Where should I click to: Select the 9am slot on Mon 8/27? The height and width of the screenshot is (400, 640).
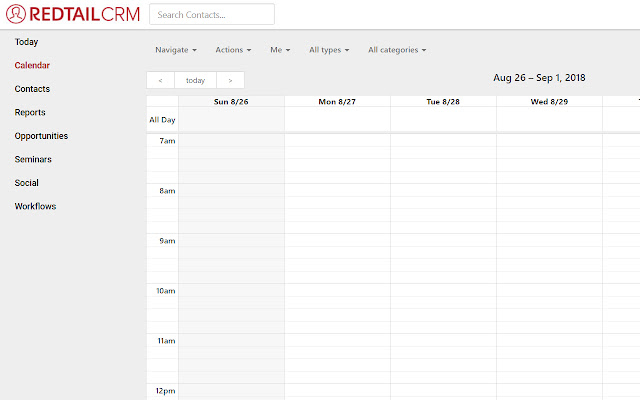[x=337, y=240]
